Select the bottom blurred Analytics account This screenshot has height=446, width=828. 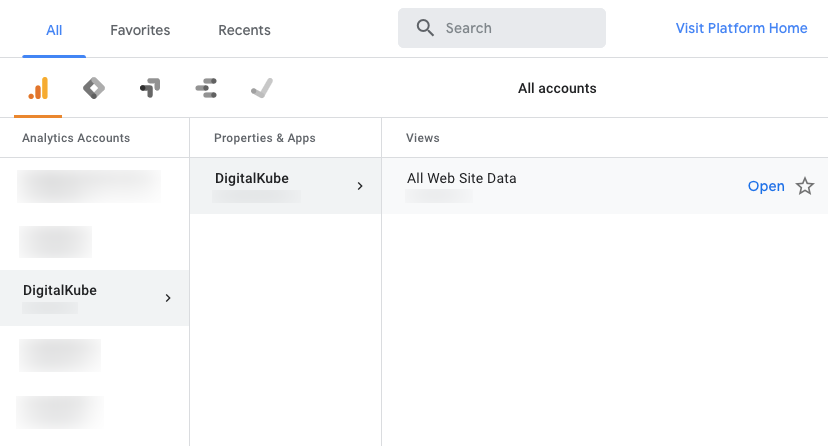click(60, 411)
